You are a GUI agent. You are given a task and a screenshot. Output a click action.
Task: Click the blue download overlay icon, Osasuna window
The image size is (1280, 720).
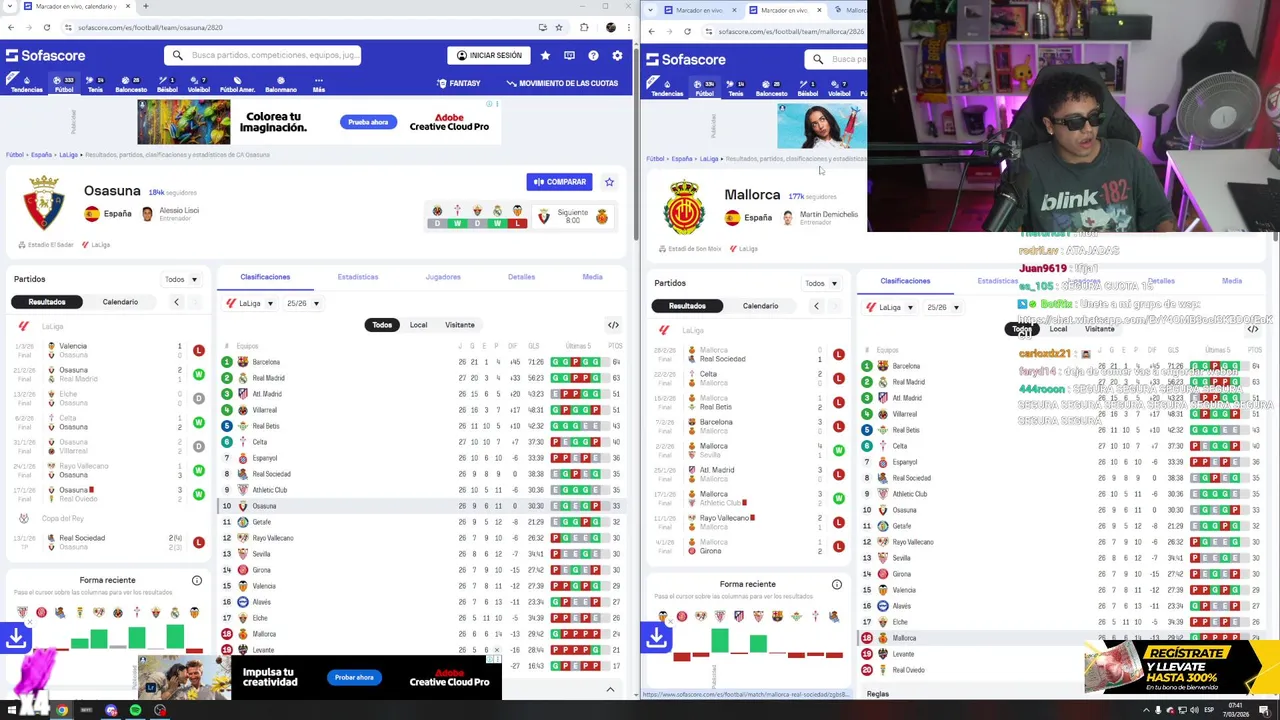16,637
